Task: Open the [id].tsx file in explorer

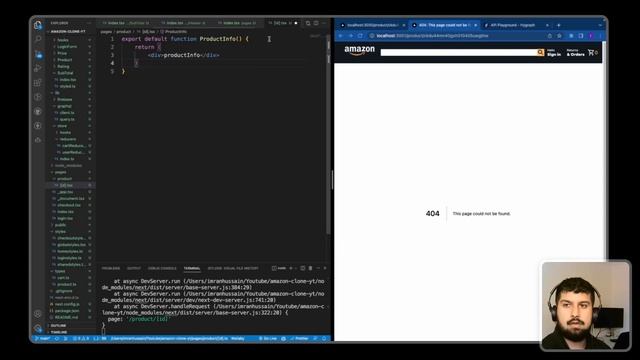Action: [x=70, y=185]
